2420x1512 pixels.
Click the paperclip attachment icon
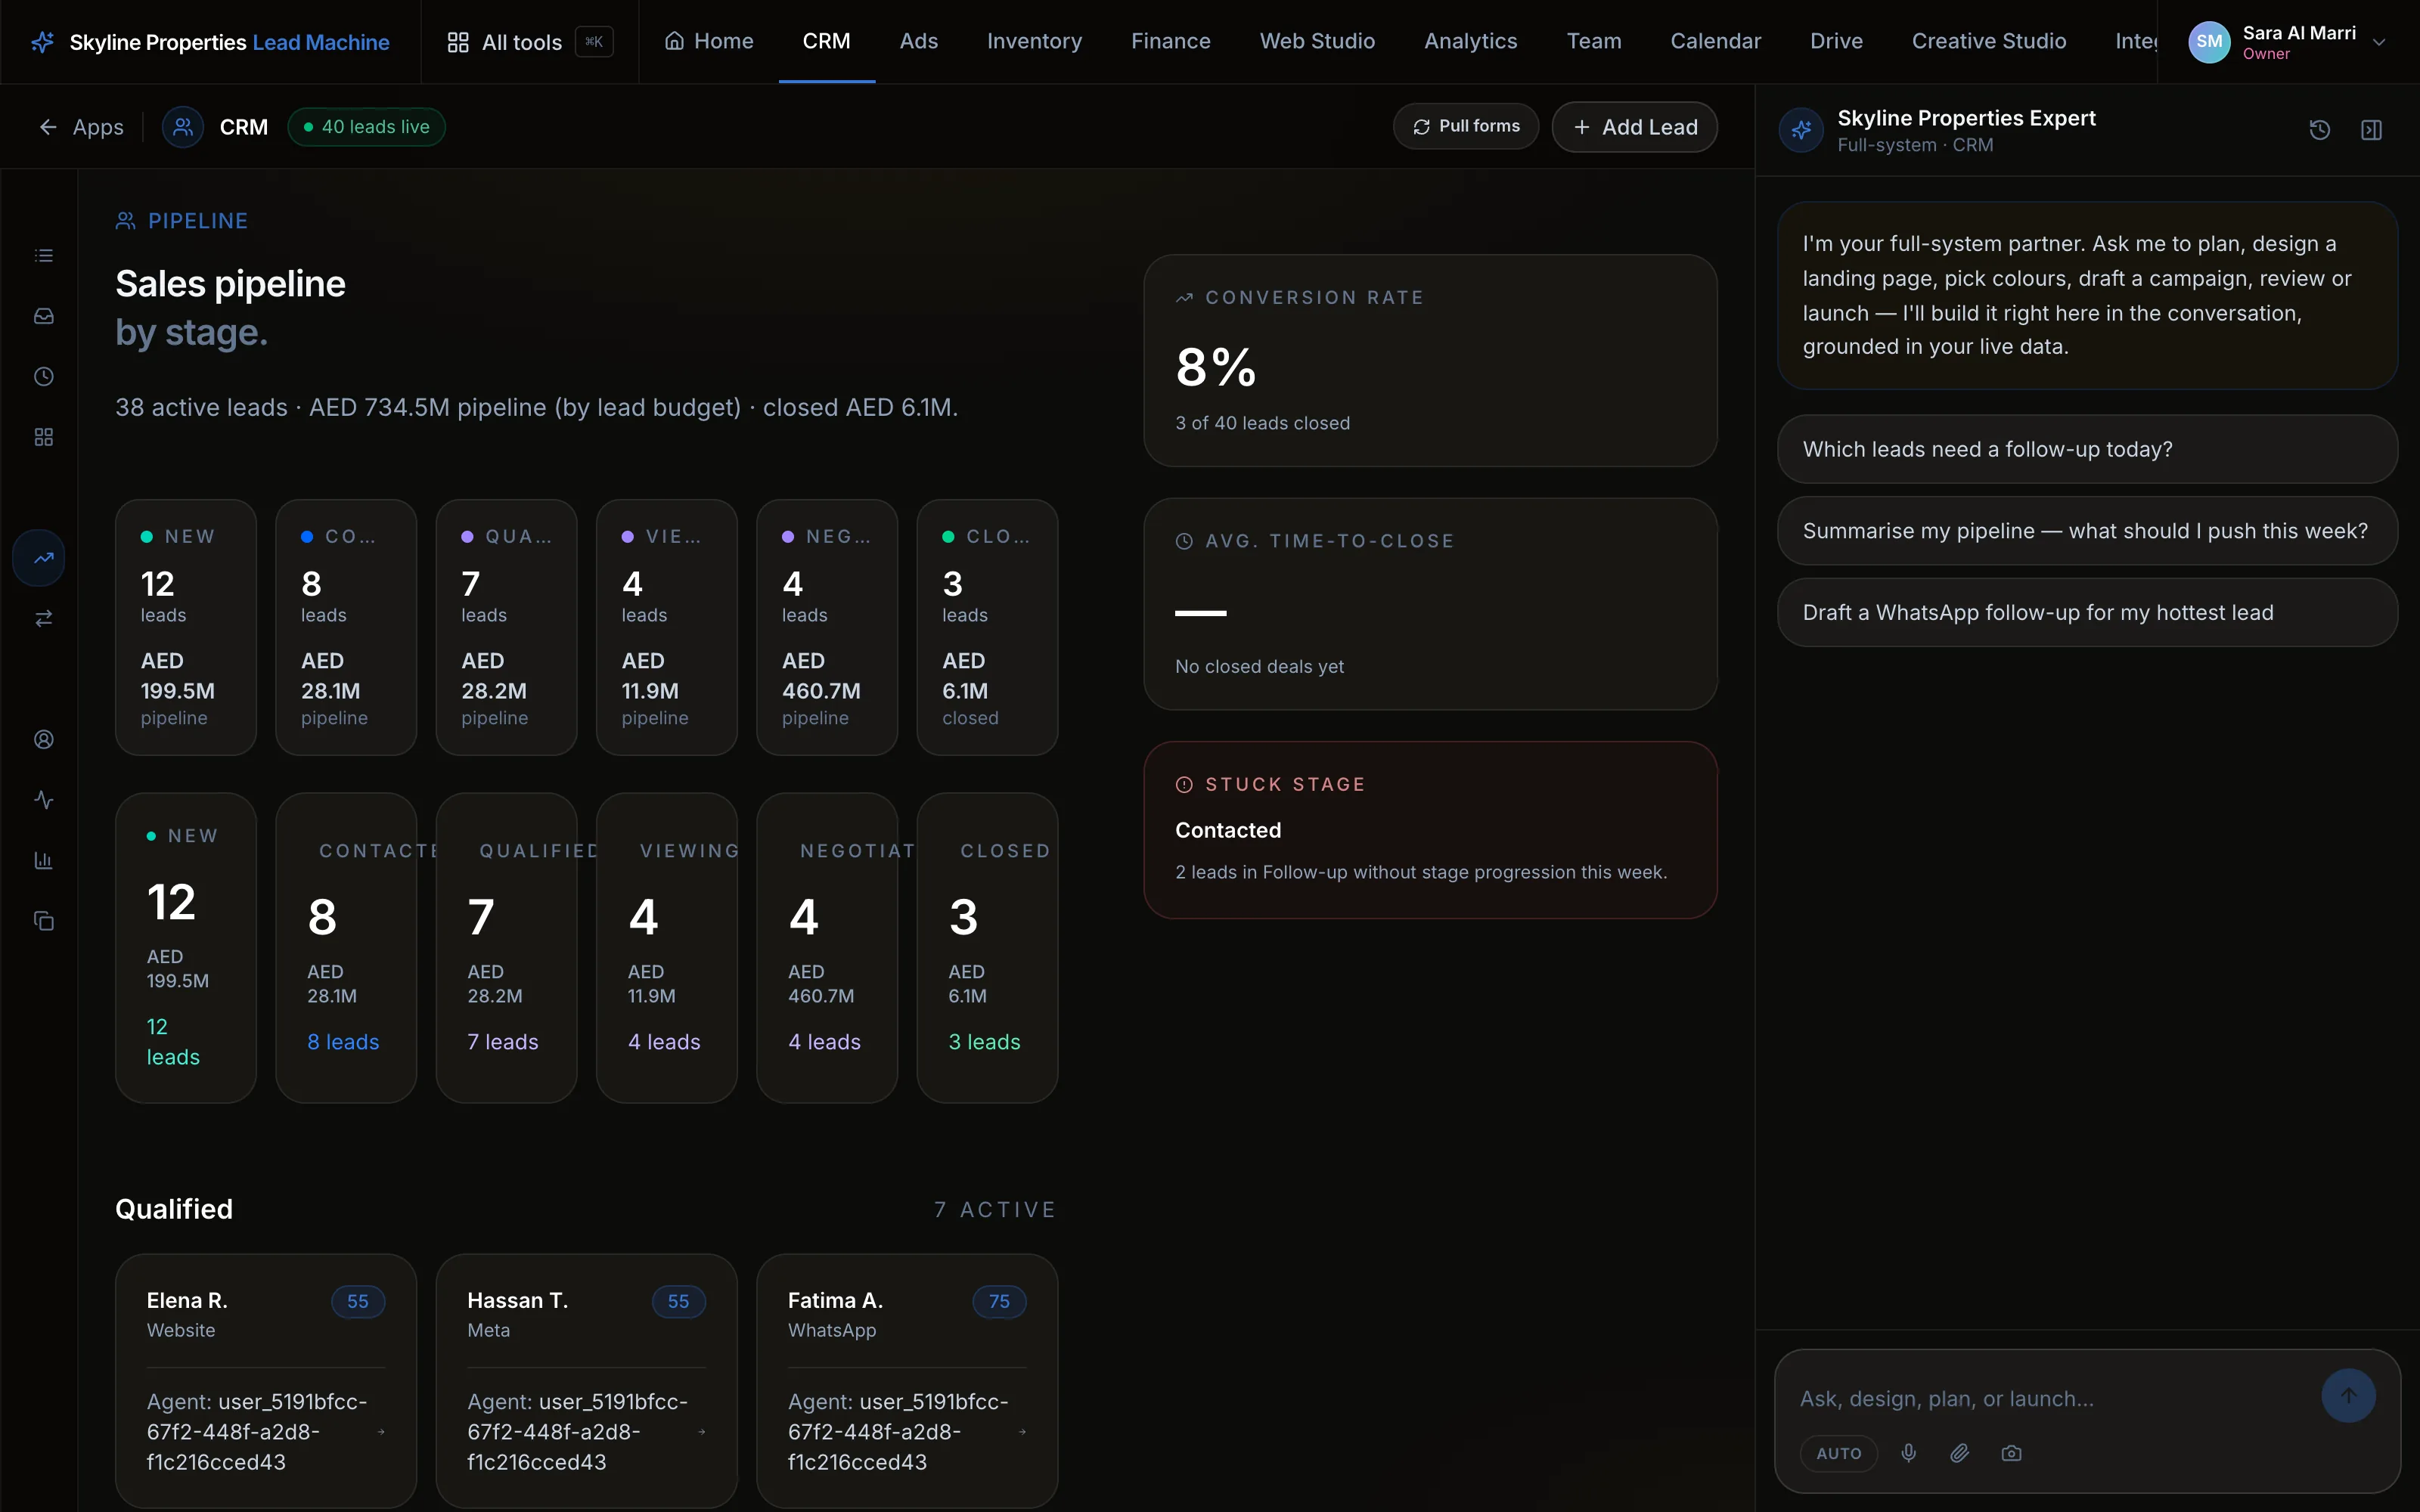click(x=1960, y=1453)
